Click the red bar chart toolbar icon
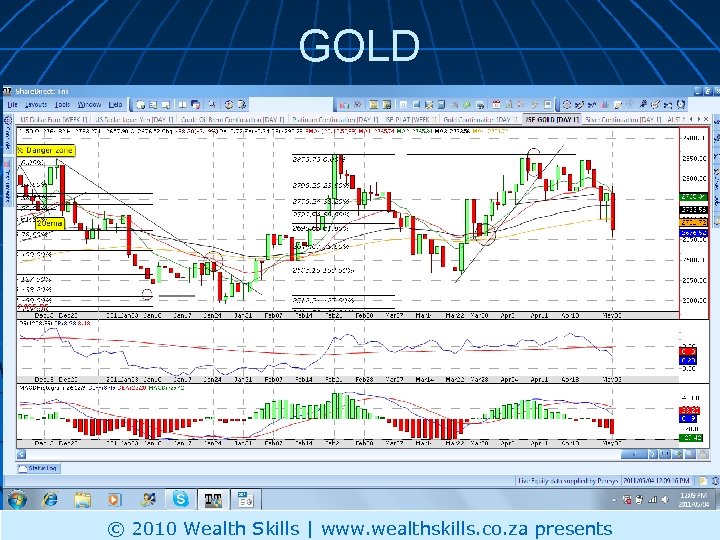Screen dimensions: 720x540 tap(344, 105)
